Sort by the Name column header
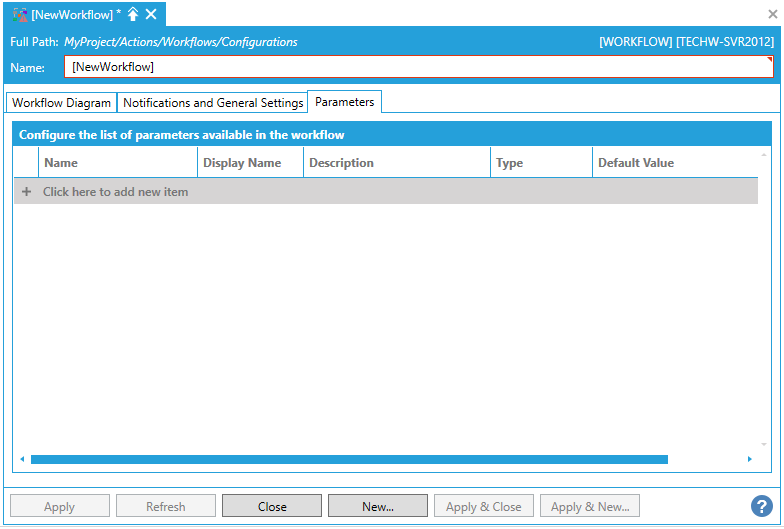Screen dimensions: 784x529 pyautogui.click(x=117, y=163)
